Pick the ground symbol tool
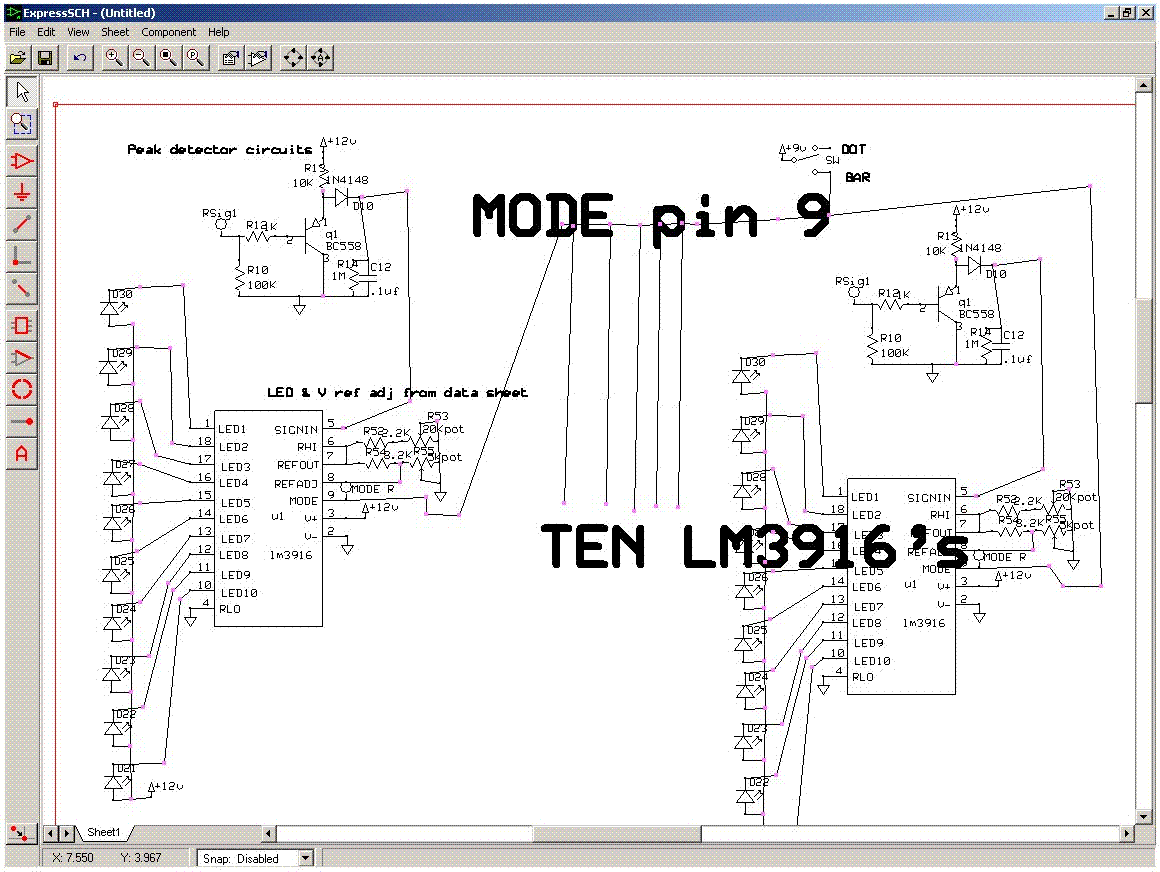 pyautogui.click(x=21, y=193)
